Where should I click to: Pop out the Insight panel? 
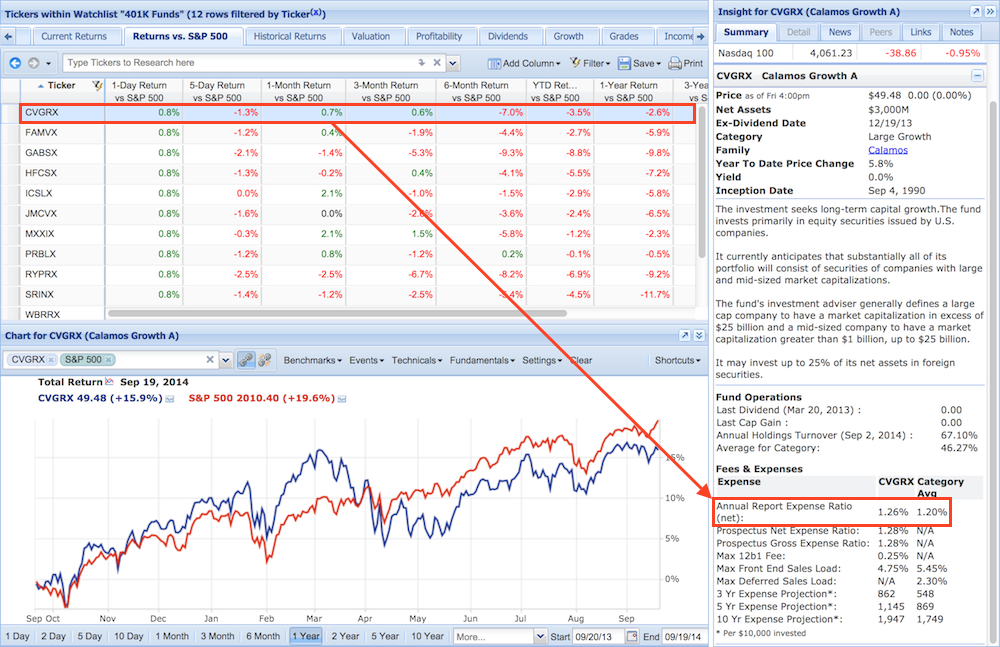pos(976,11)
